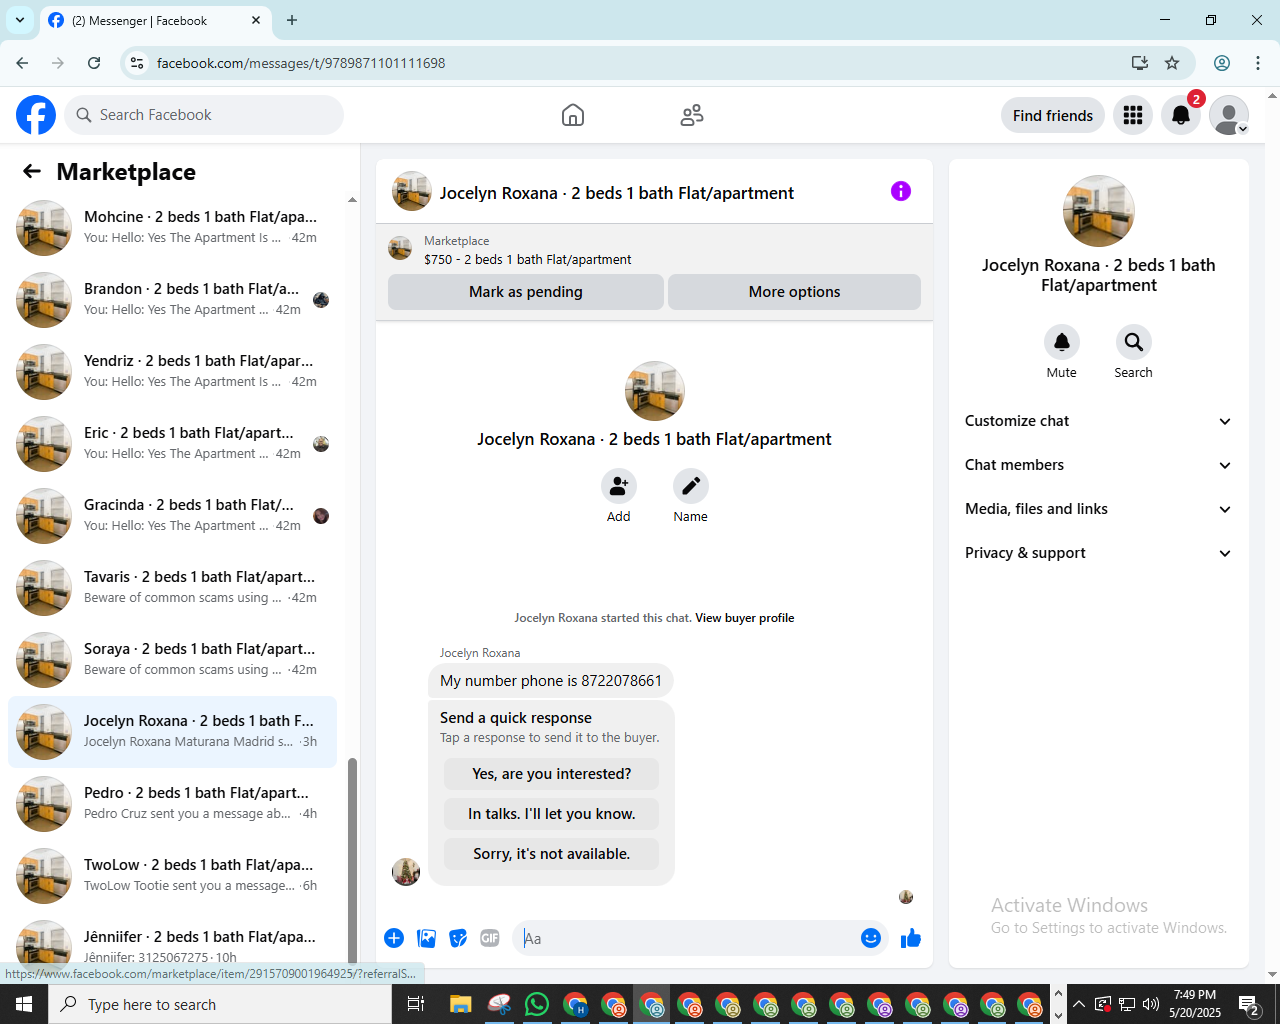Viewport: 1280px width, 1024px height.
Task: Open the notifications bell with badge 2
Action: coord(1181,115)
